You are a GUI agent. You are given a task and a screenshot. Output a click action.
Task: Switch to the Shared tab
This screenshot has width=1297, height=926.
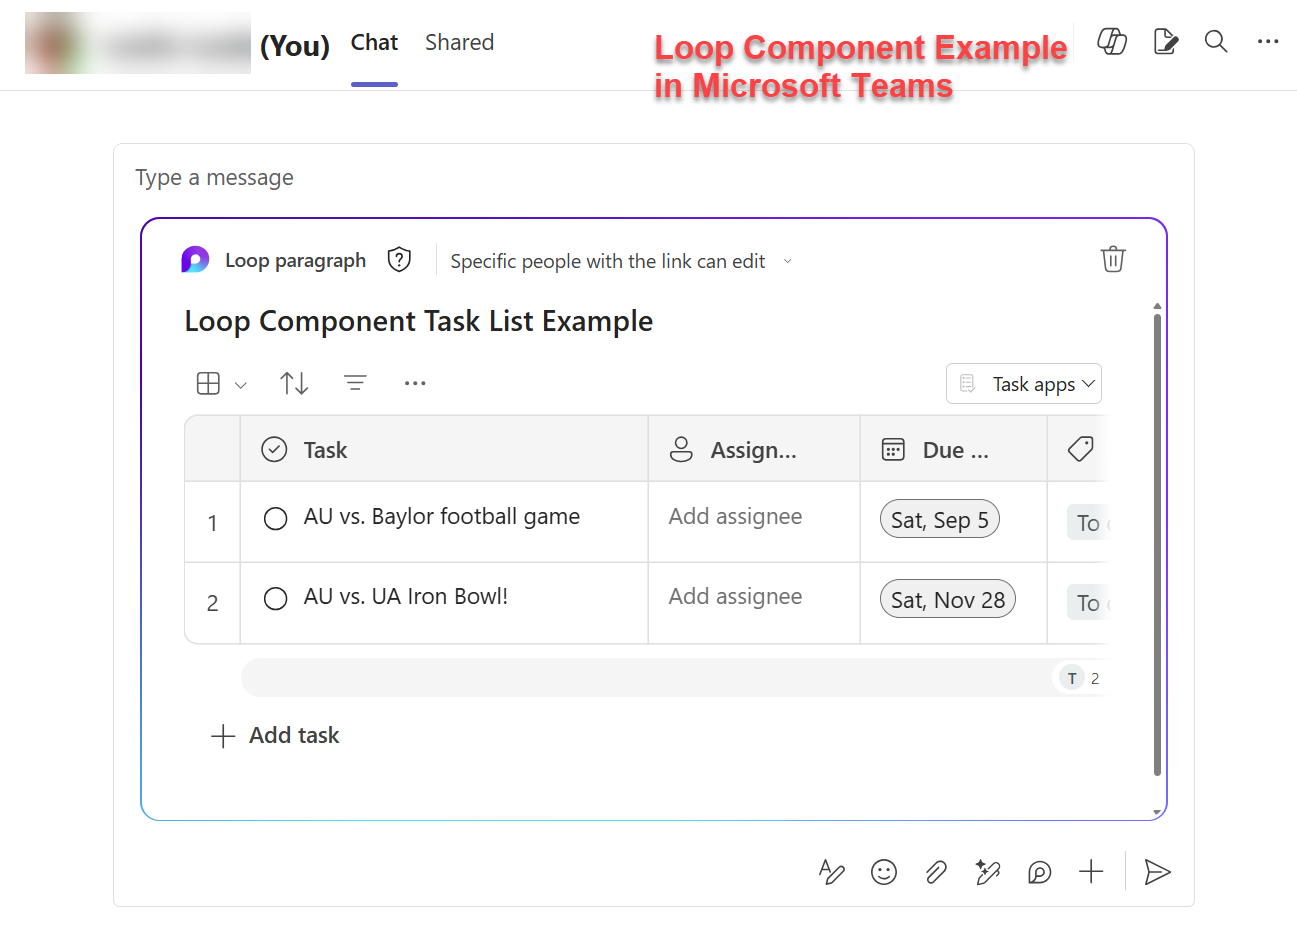tap(459, 42)
